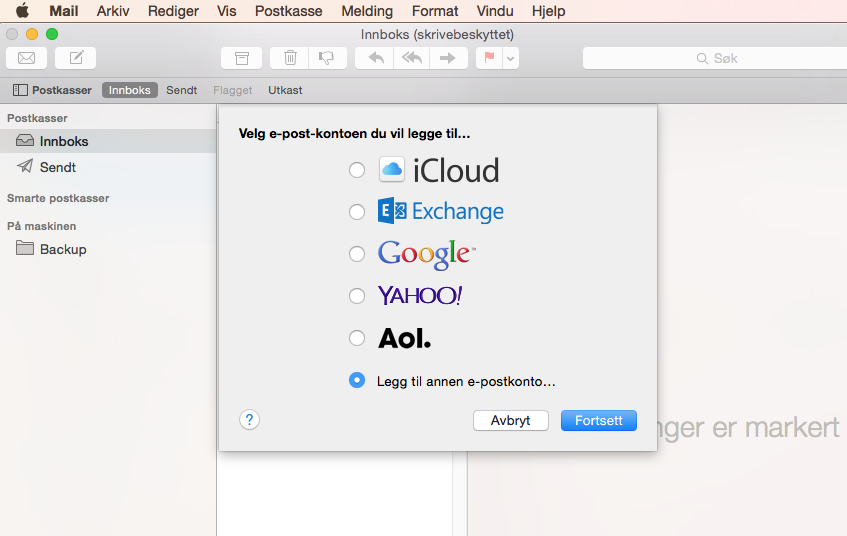Open the Melding menu

pyautogui.click(x=367, y=11)
